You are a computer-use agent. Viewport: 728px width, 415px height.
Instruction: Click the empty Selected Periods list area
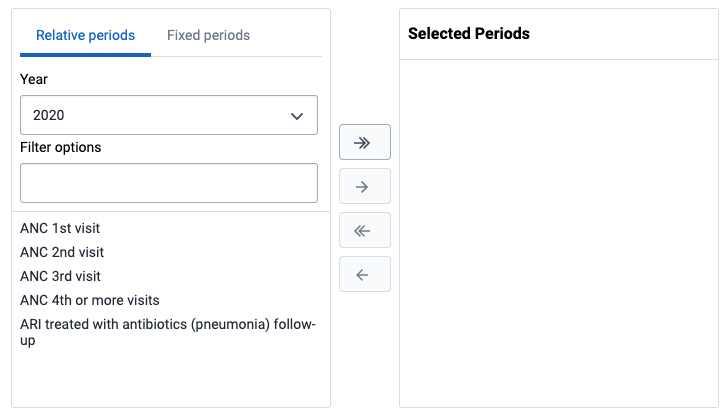pyautogui.click(x=558, y=232)
